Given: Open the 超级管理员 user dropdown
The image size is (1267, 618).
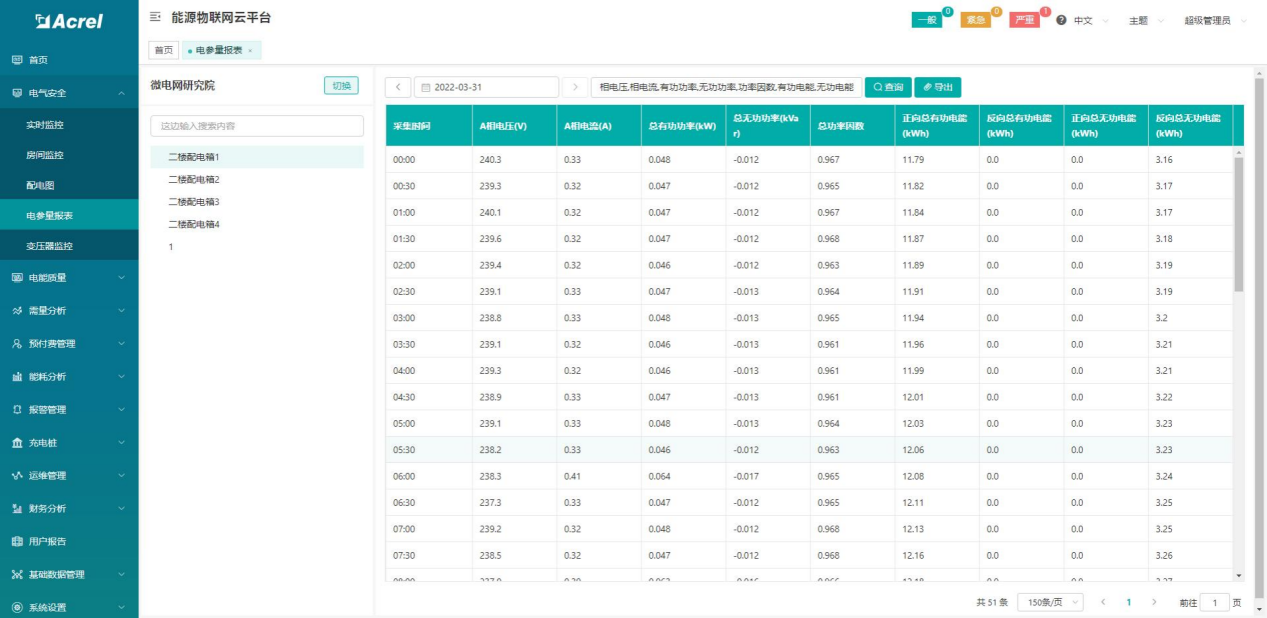Looking at the screenshot, I should click(1215, 20).
